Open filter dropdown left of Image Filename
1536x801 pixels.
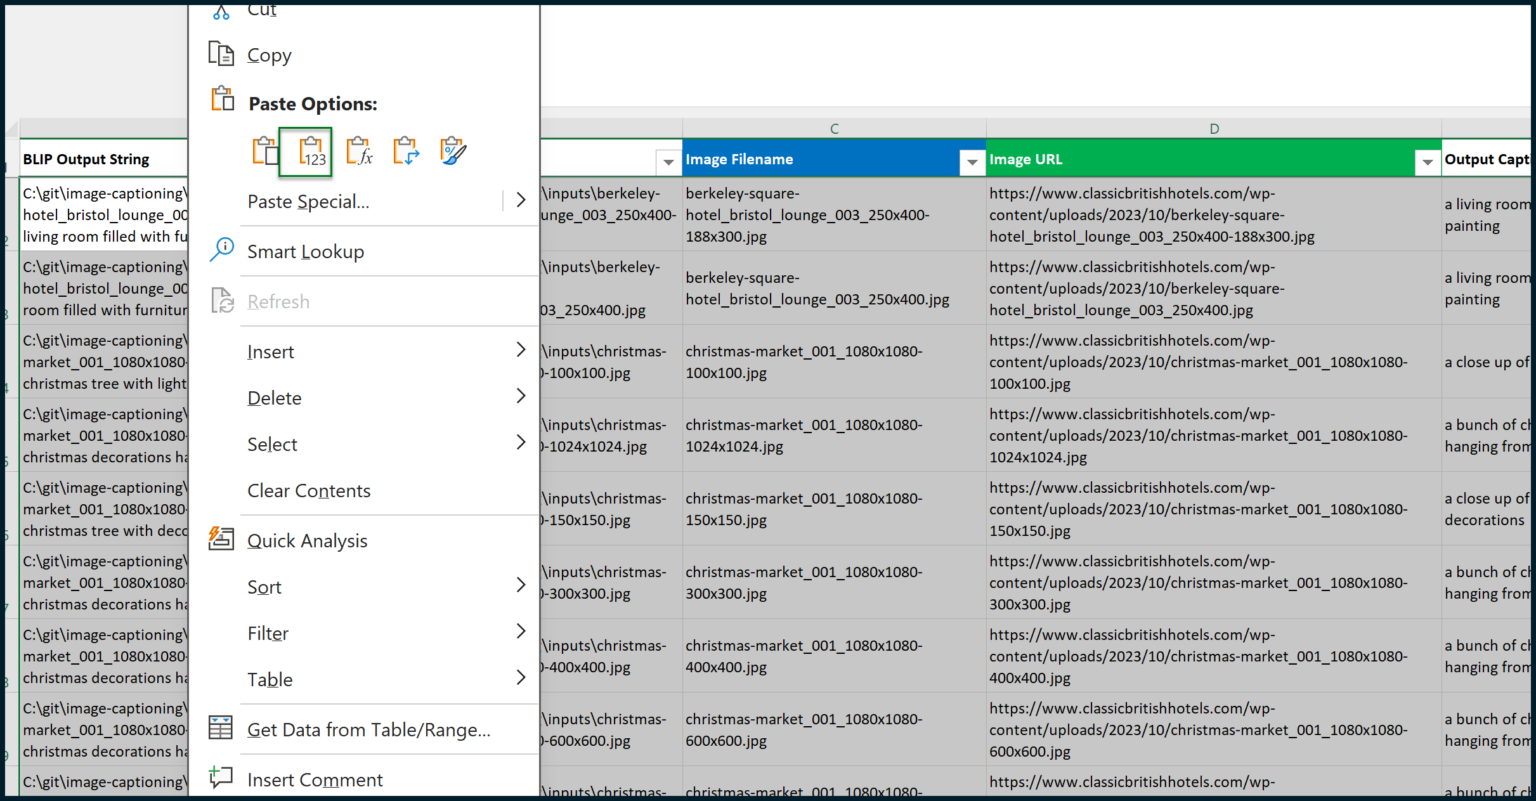point(667,161)
